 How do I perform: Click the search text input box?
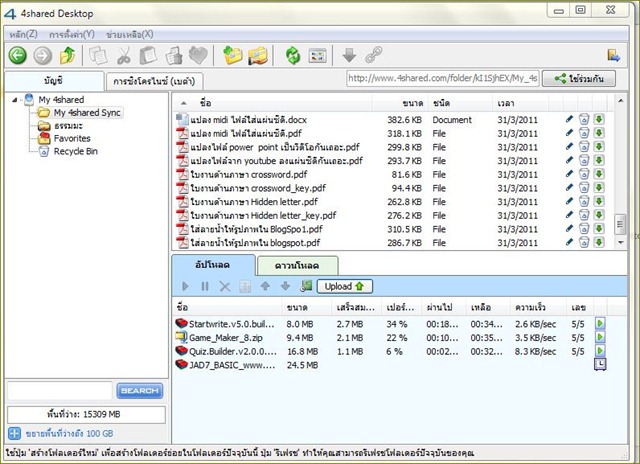coord(60,391)
